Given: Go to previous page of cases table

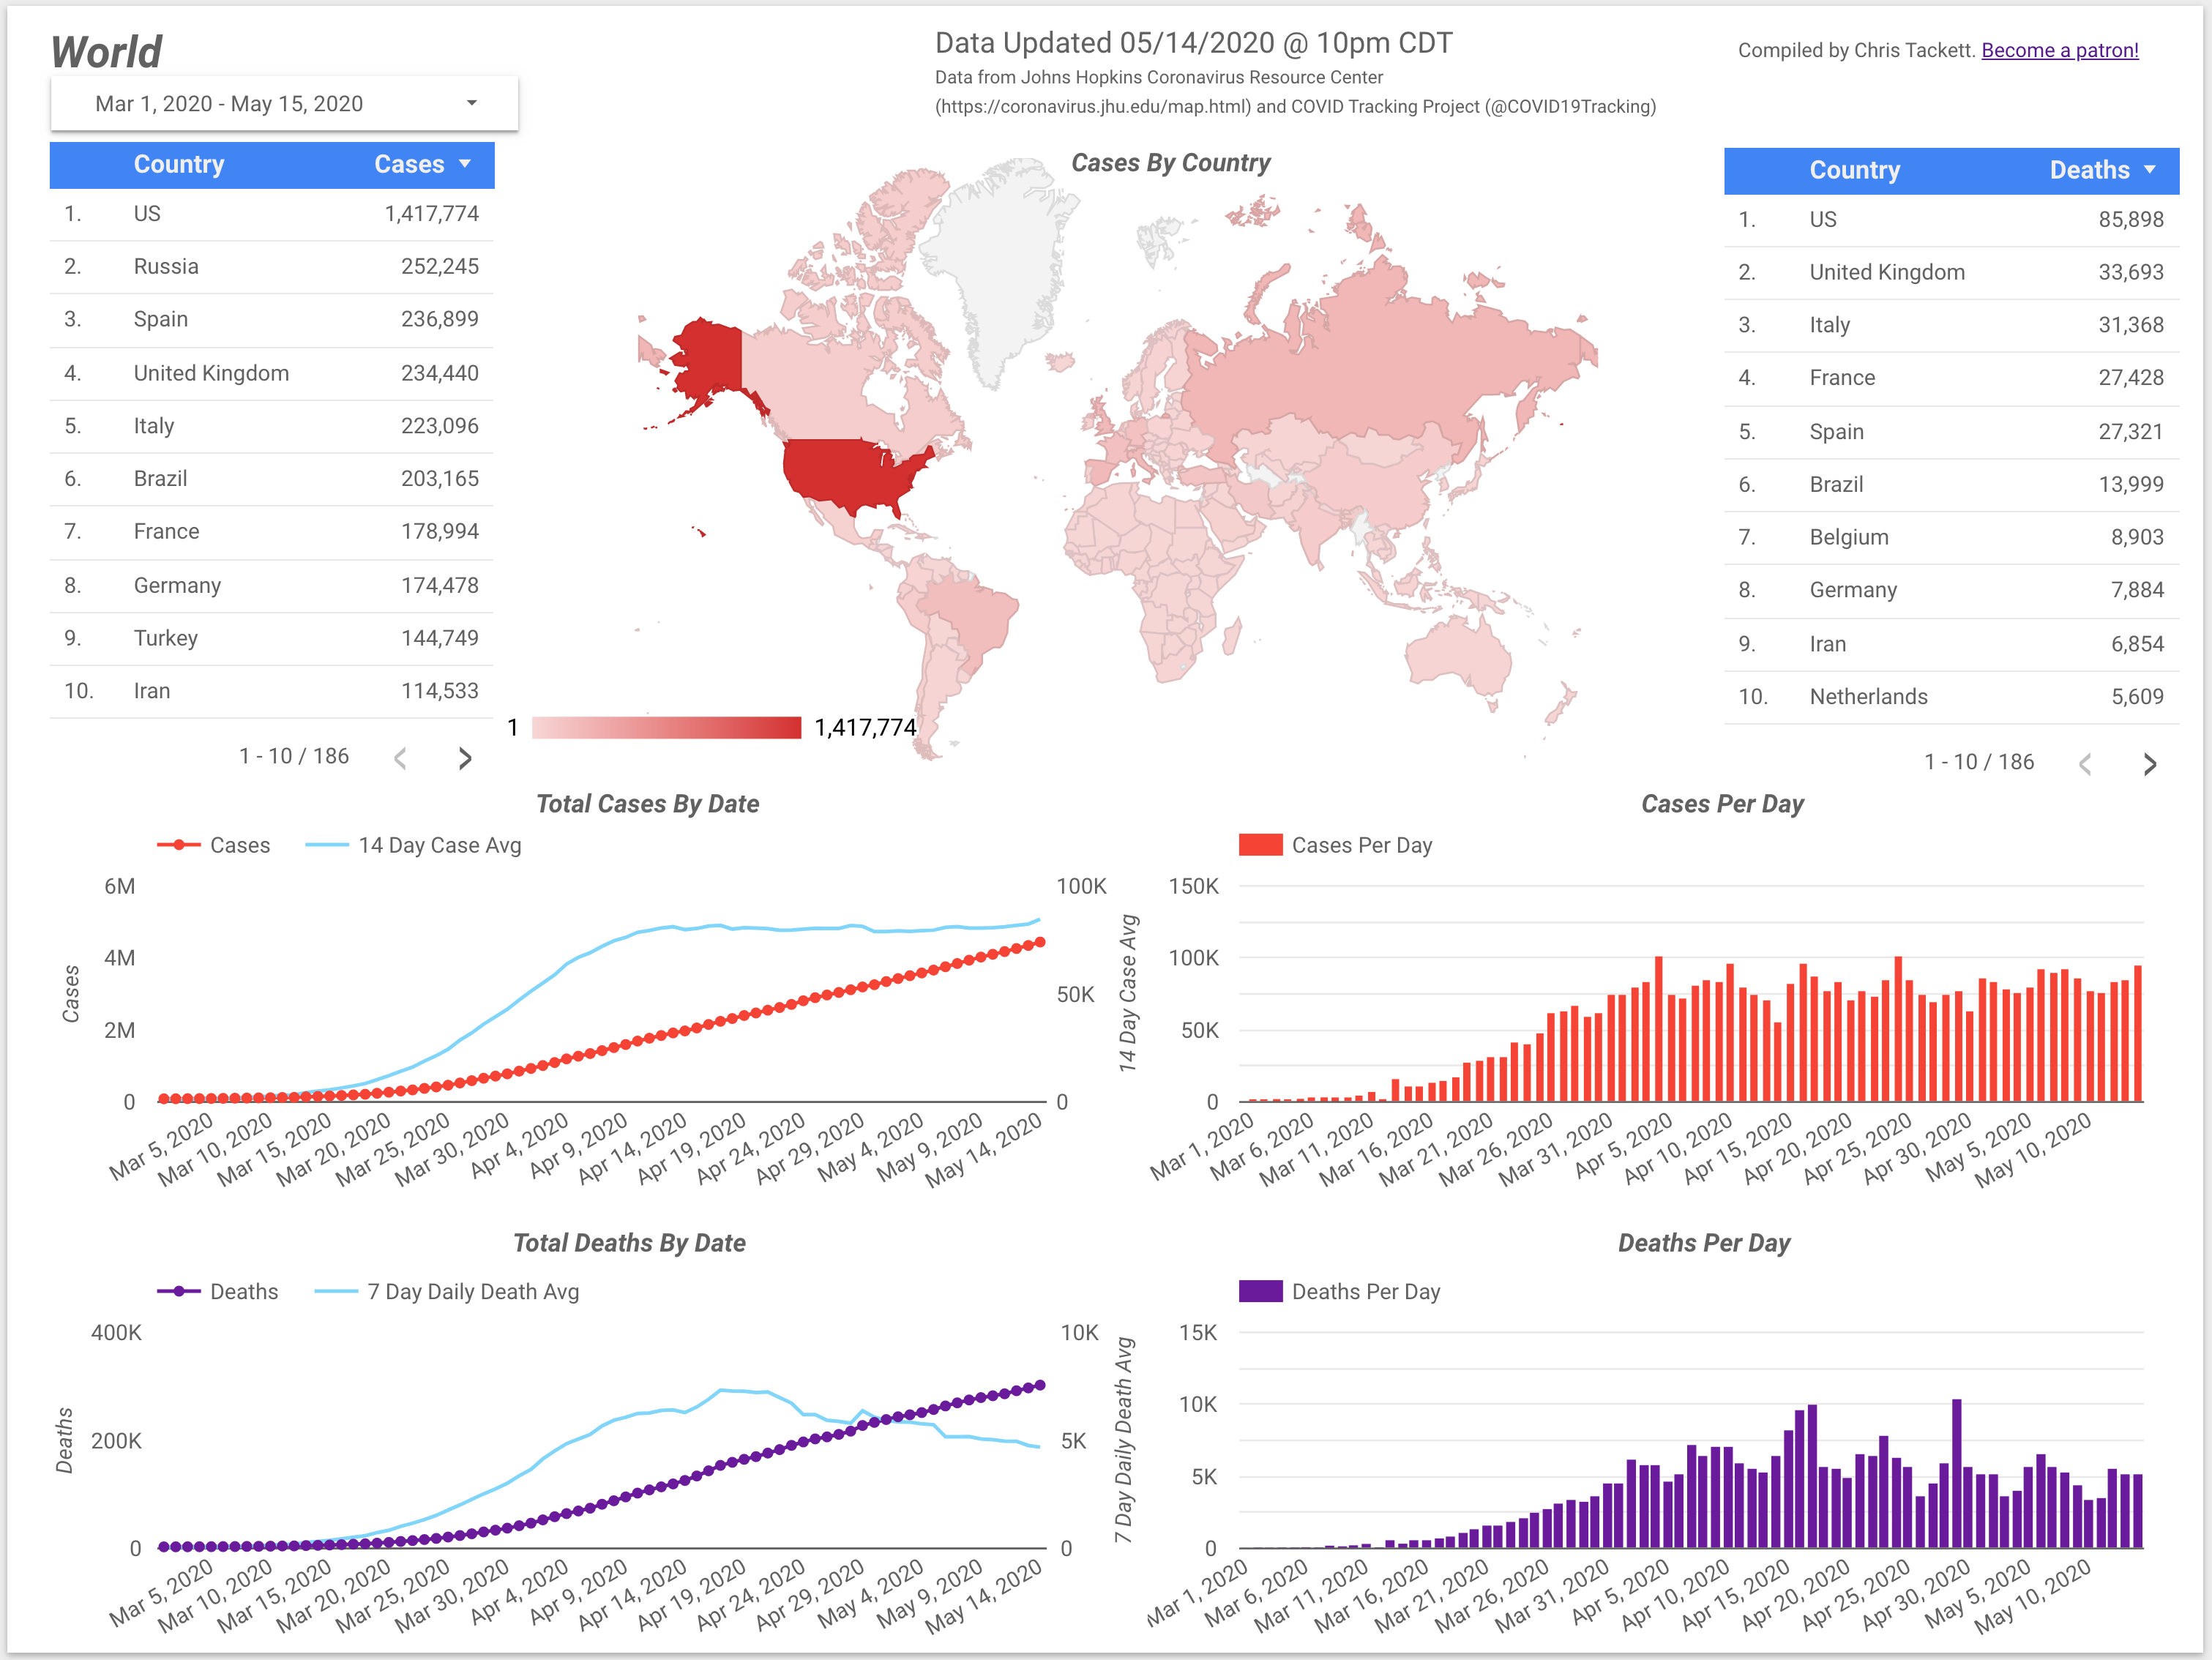Looking at the screenshot, I should 400,759.
